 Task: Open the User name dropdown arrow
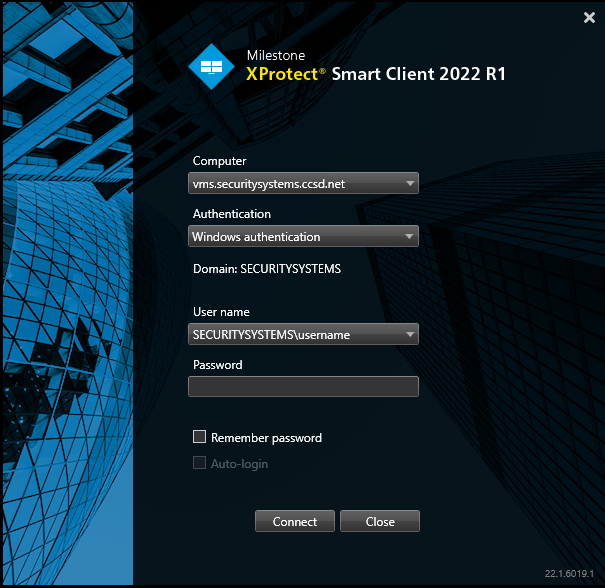410,334
